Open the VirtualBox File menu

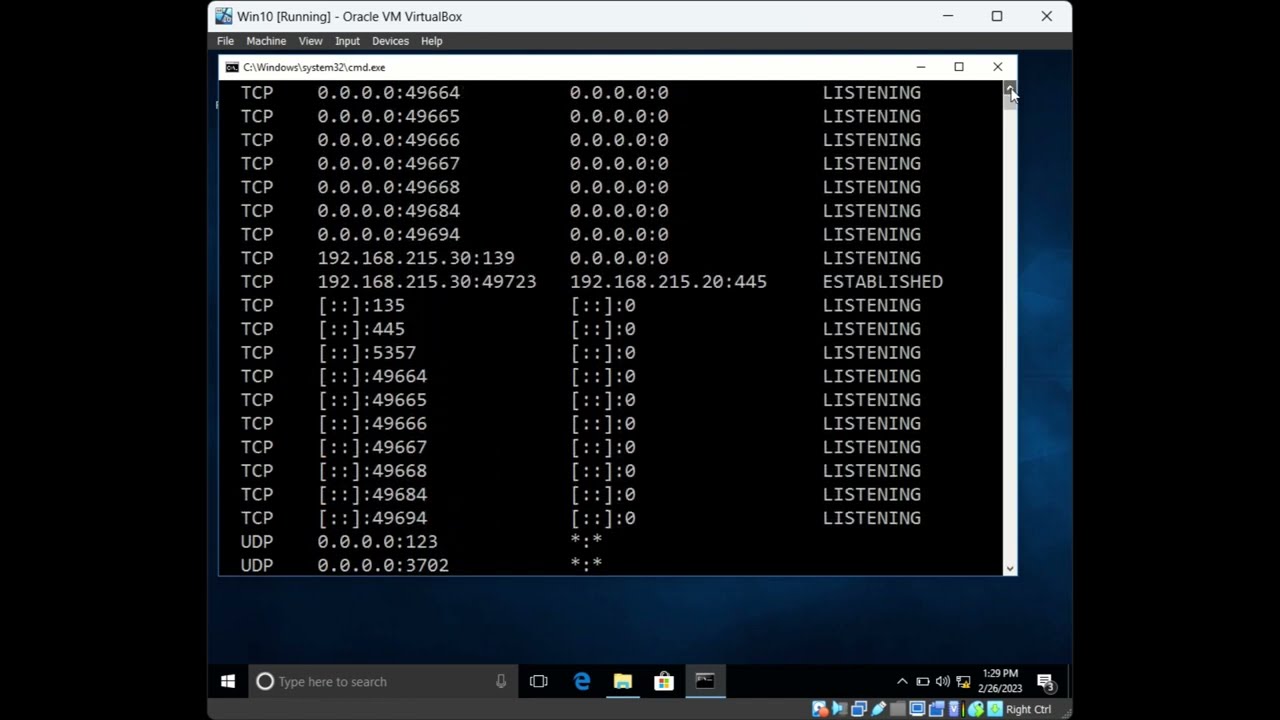coord(225,41)
